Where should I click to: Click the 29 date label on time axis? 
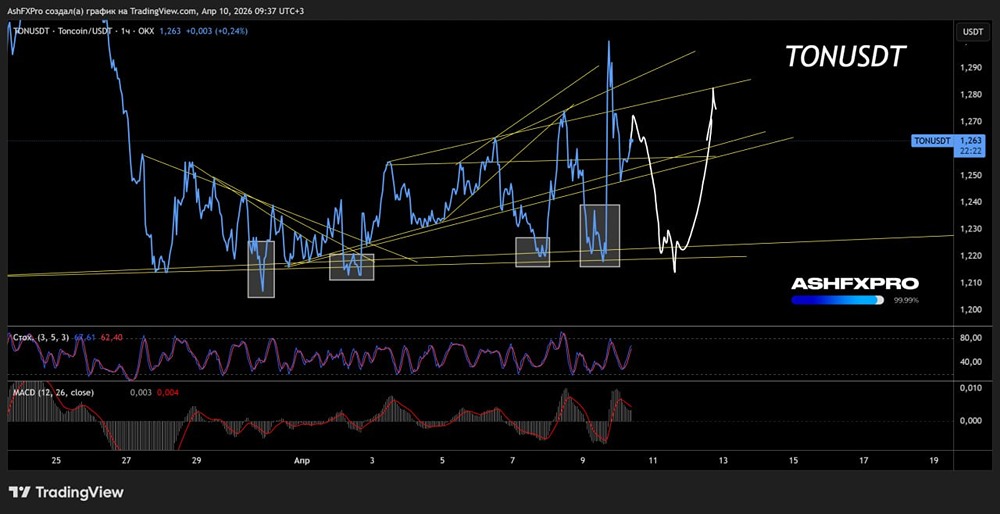click(196, 460)
